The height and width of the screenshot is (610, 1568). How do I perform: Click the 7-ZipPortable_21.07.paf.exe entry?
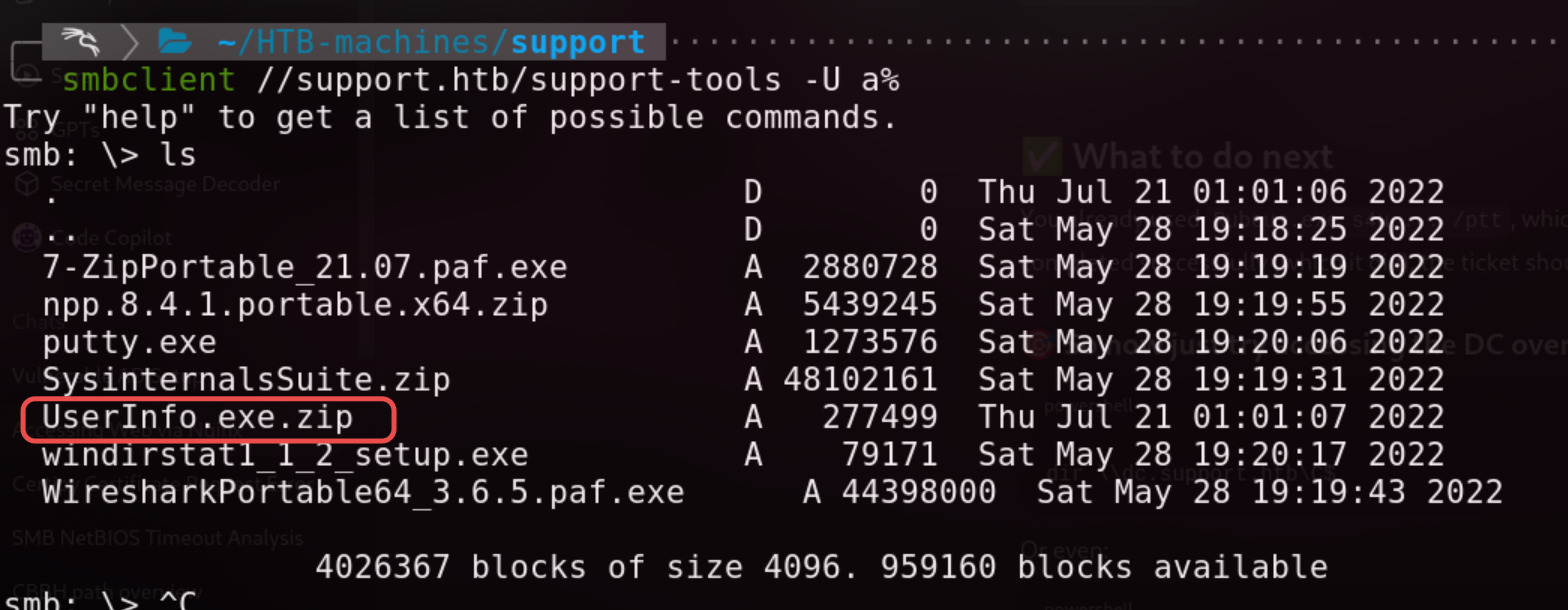click(305, 267)
